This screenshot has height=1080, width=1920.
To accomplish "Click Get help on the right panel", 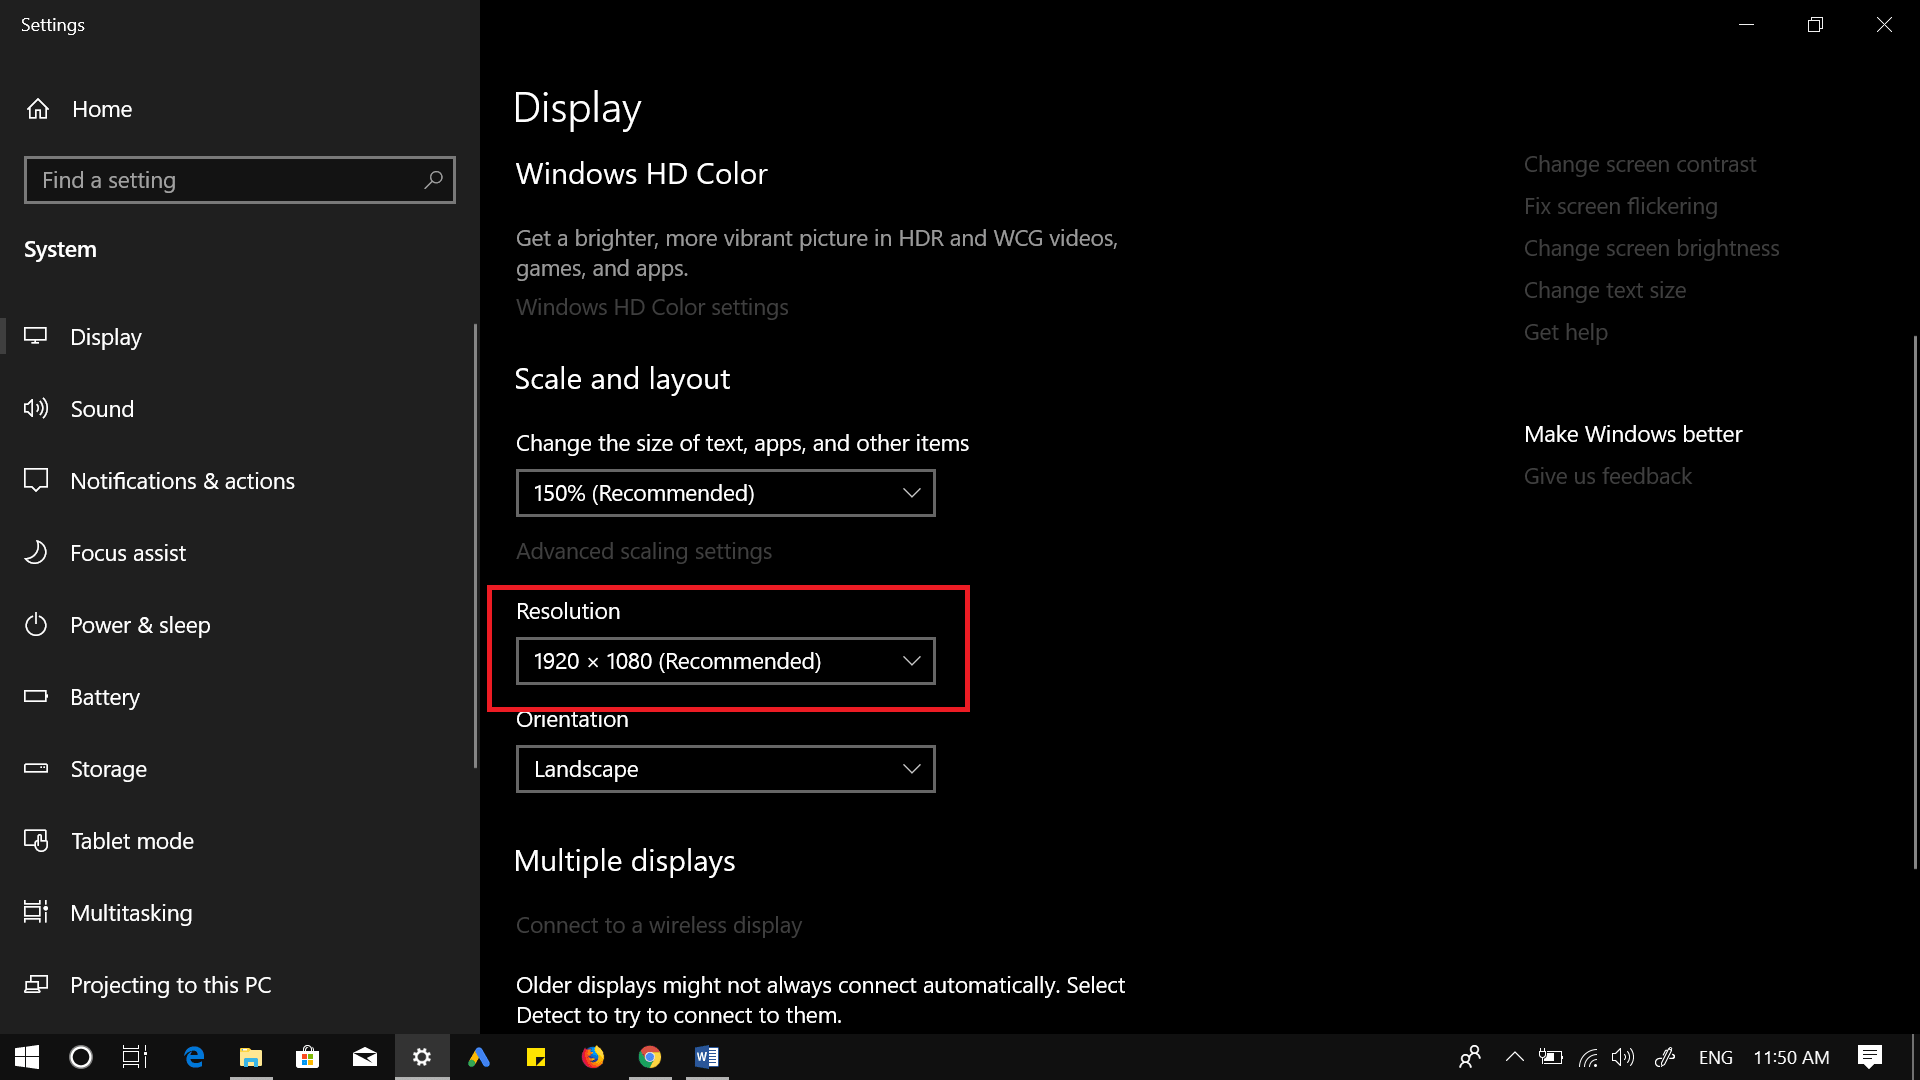I will tap(1565, 331).
